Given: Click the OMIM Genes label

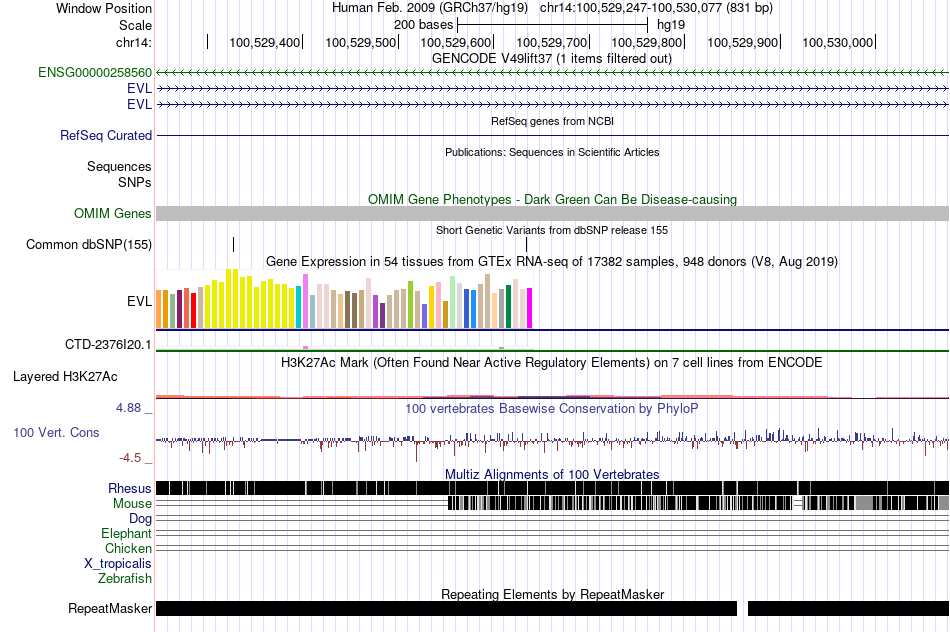Looking at the screenshot, I should pyautogui.click(x=112, y=213).
